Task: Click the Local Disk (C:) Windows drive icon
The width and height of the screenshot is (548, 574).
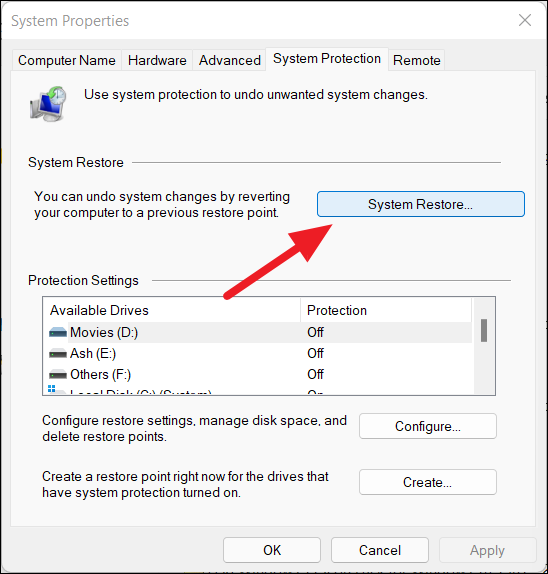Action: coord(57,390)
